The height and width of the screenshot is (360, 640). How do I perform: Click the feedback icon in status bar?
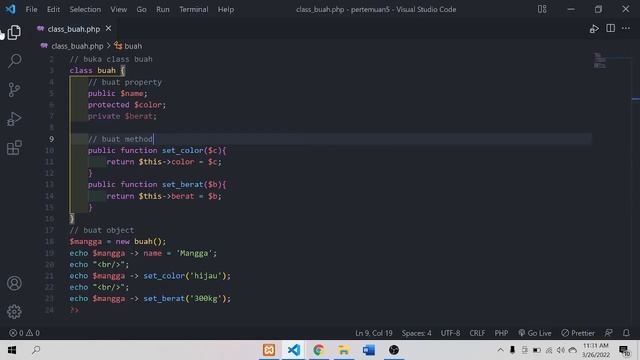coord(609,333)
